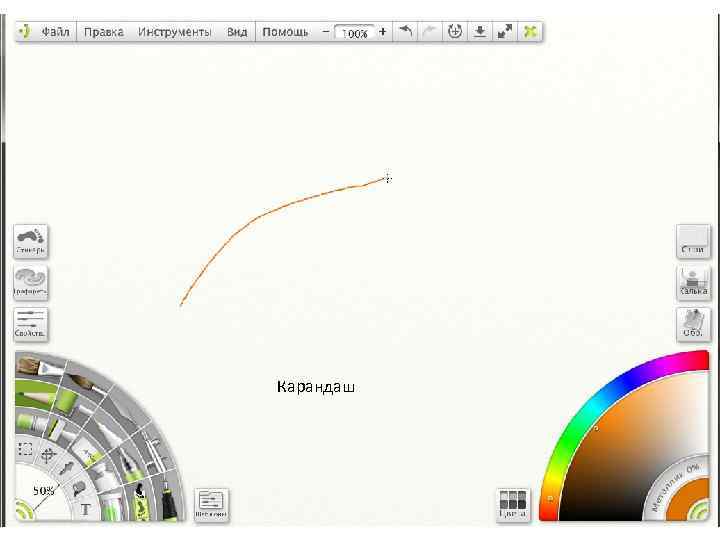The image size is (720, 540).
Task: Select the Fill bucket tool
Action: 79,489
